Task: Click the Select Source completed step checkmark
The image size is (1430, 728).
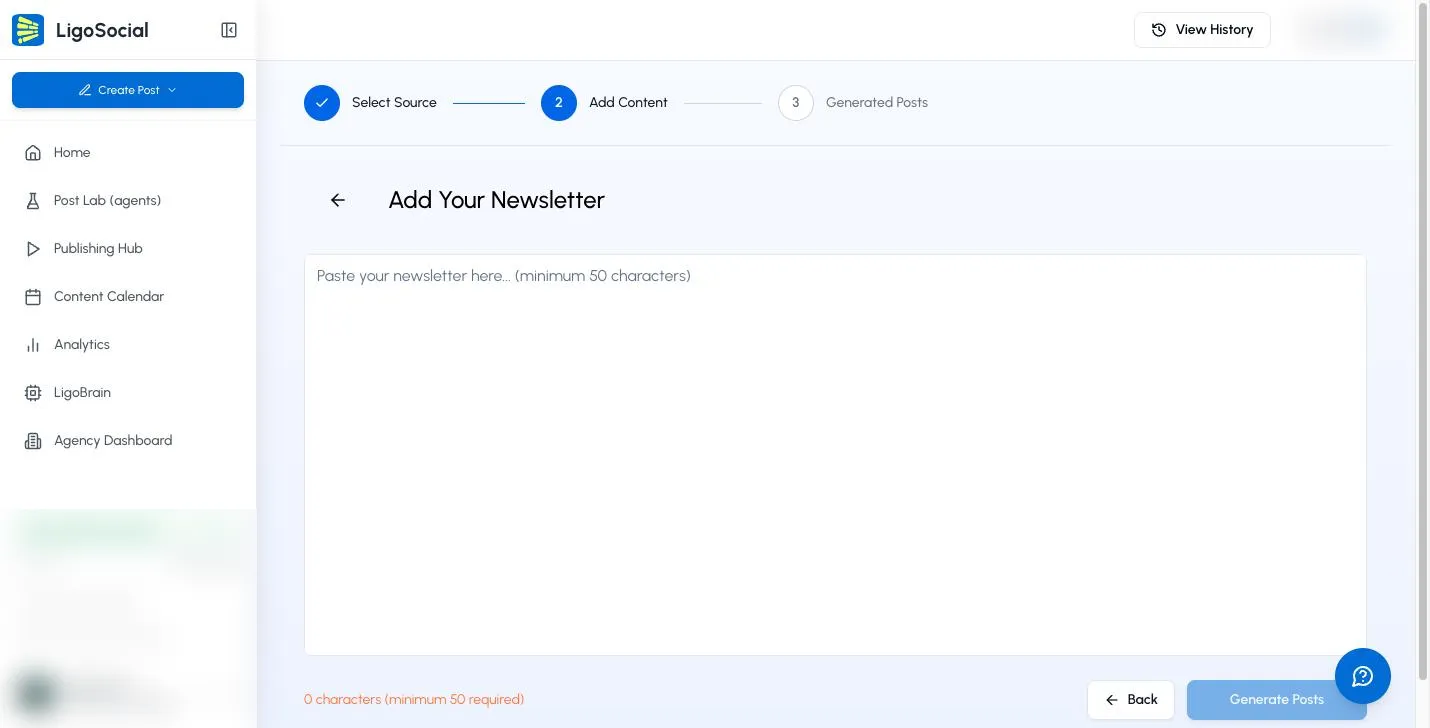Action: (322, 102)
